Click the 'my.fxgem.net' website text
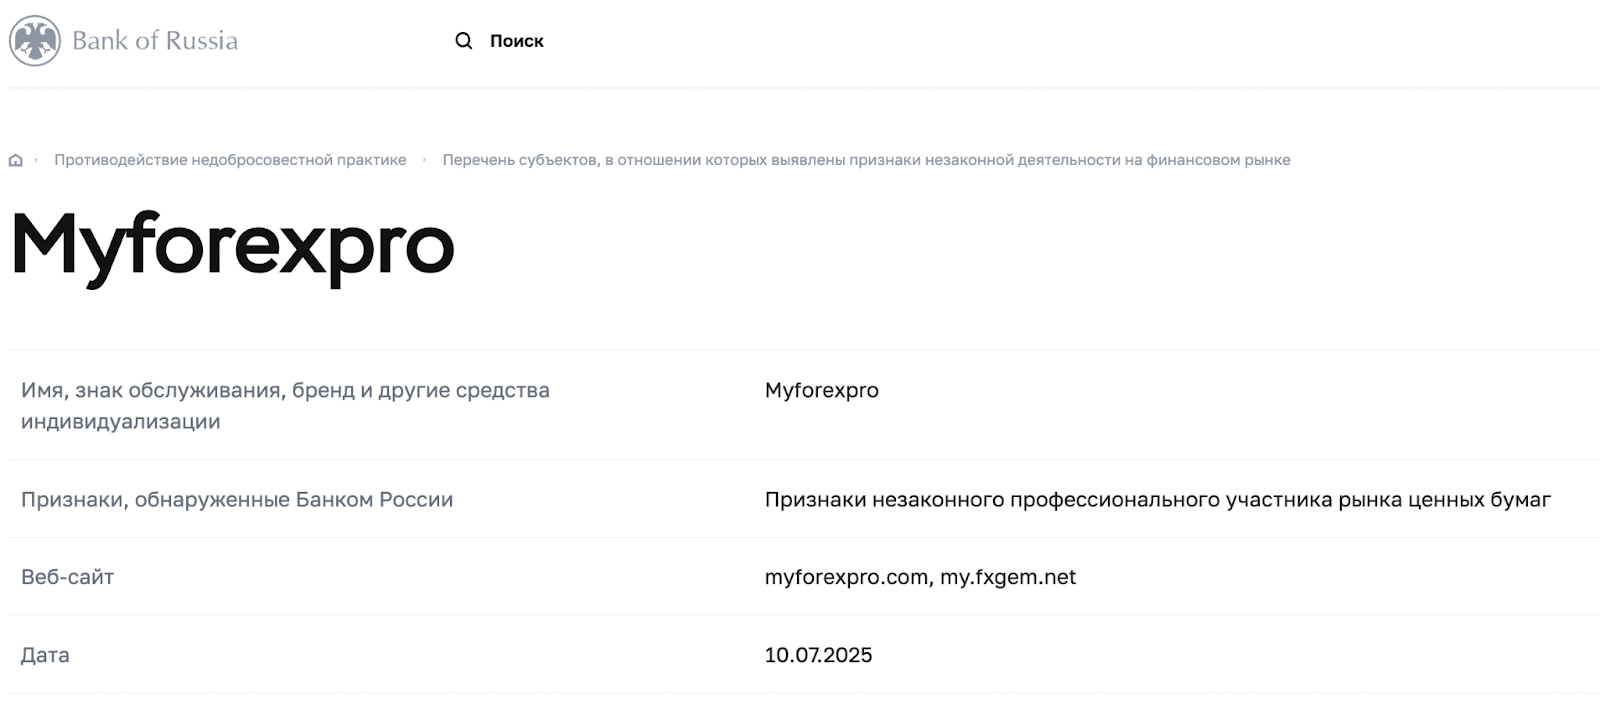The image size is (1600, 720). [1008, 577]
